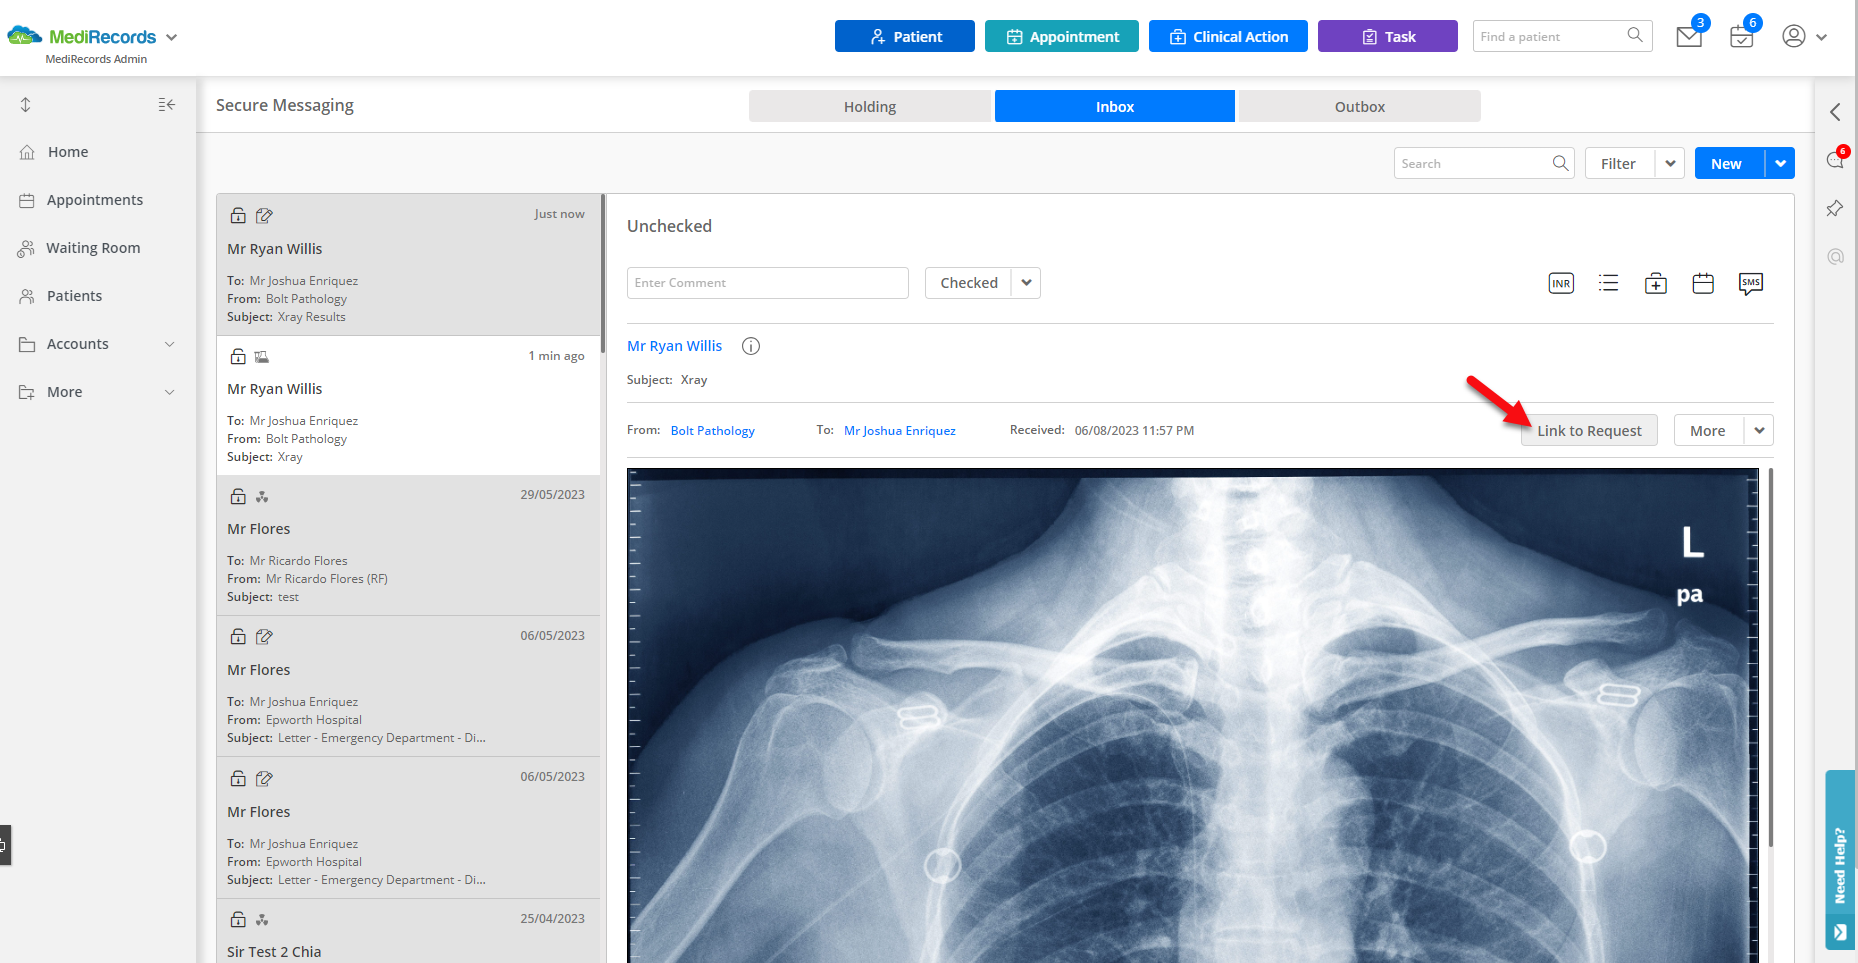Click the purple Task button
Image resolution: width=1858 pixels, height=963 pixels.
coord(1388,36)
